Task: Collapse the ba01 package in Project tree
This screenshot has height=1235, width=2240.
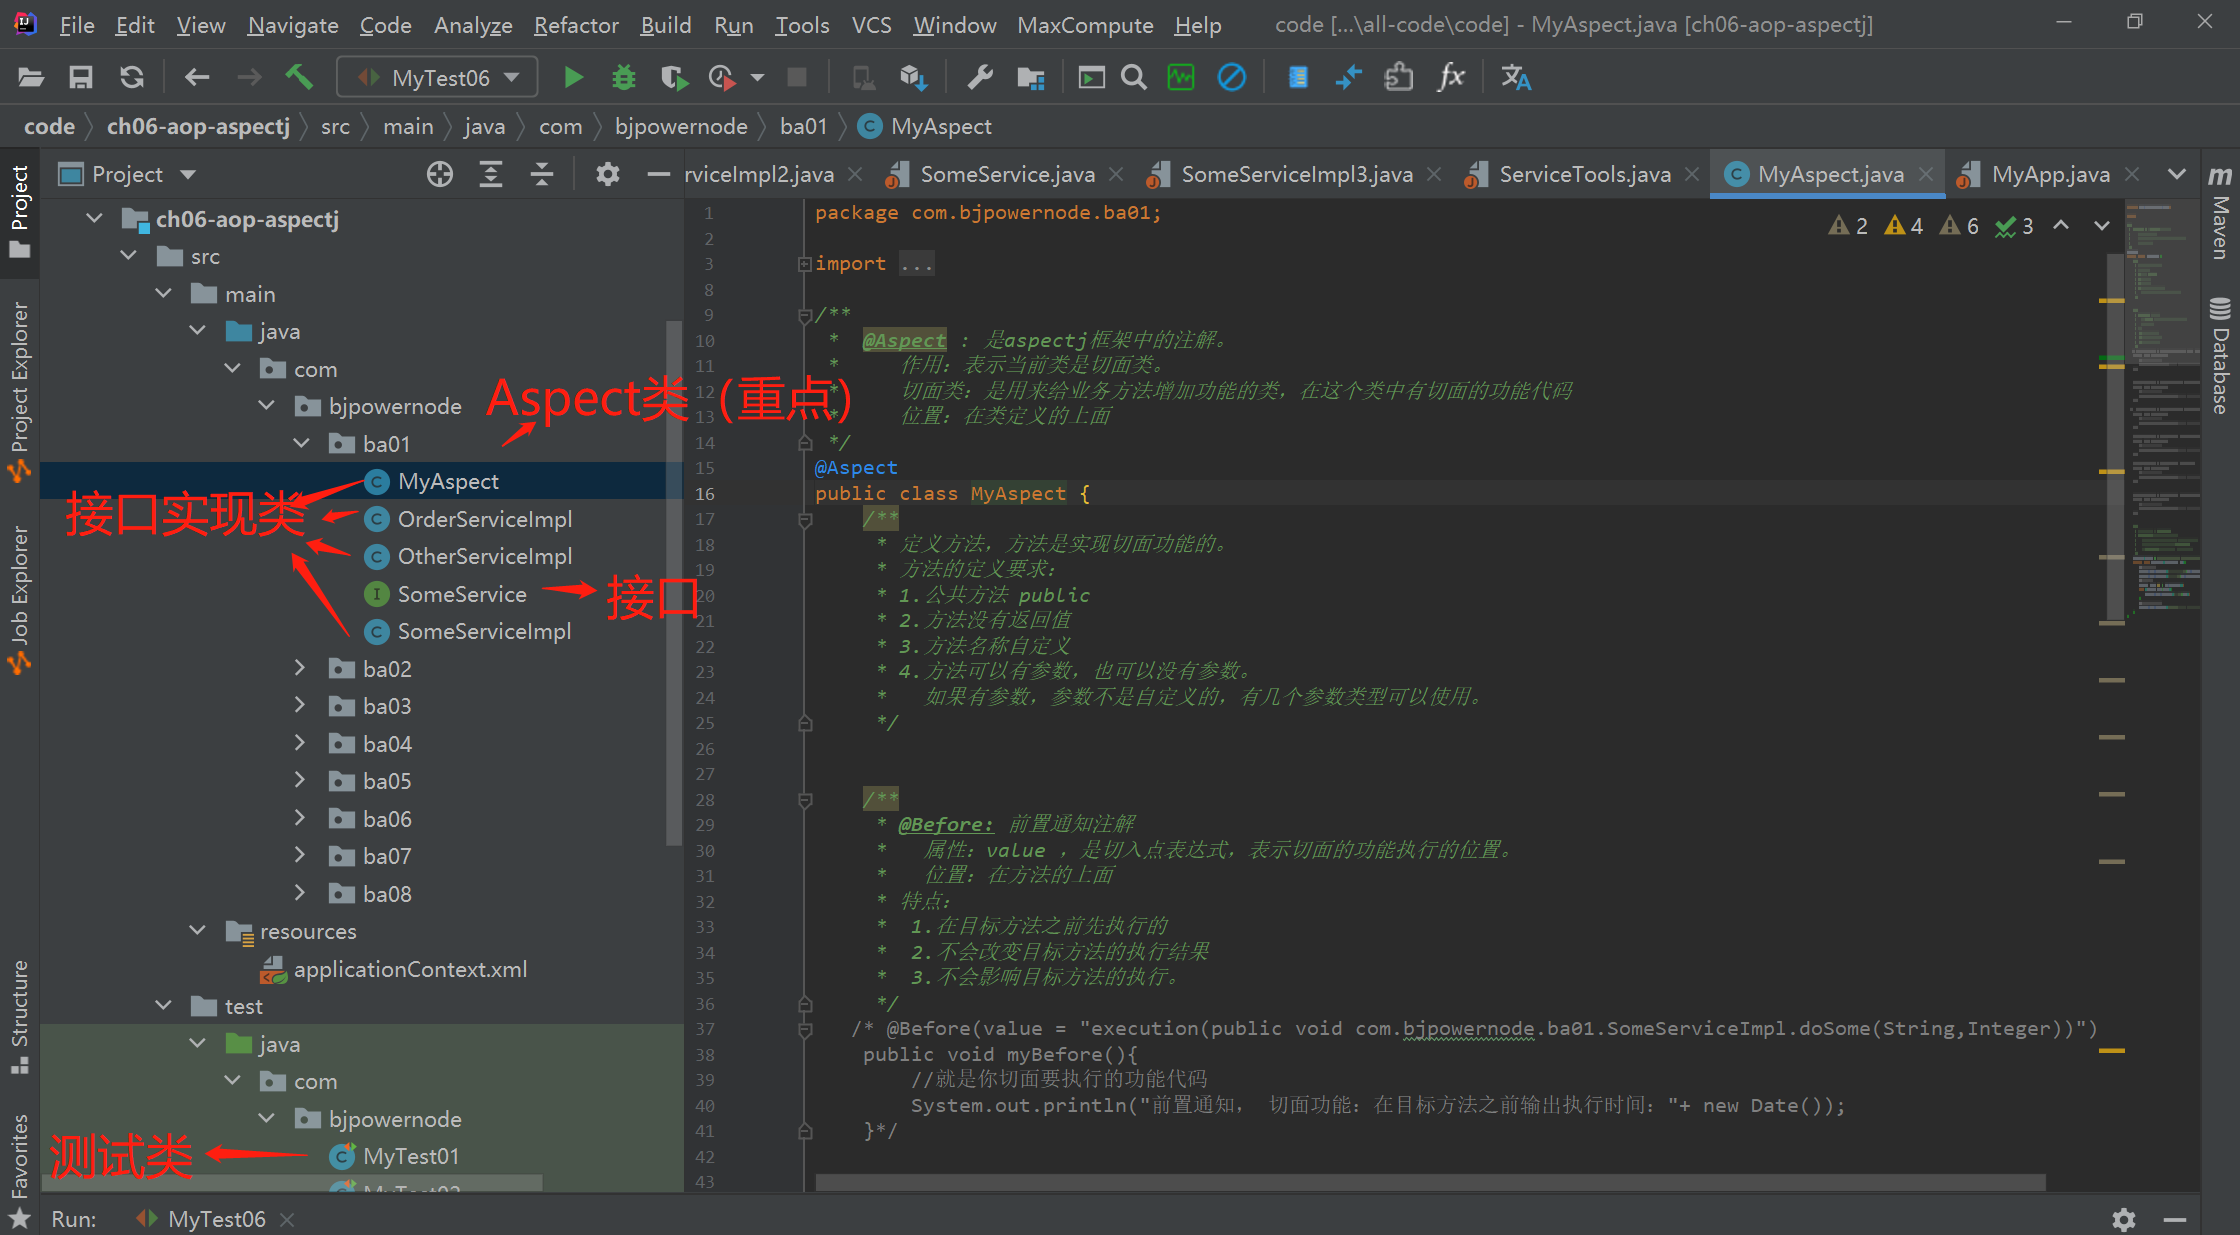Action: pyautogui.click(x=301, y=443)
